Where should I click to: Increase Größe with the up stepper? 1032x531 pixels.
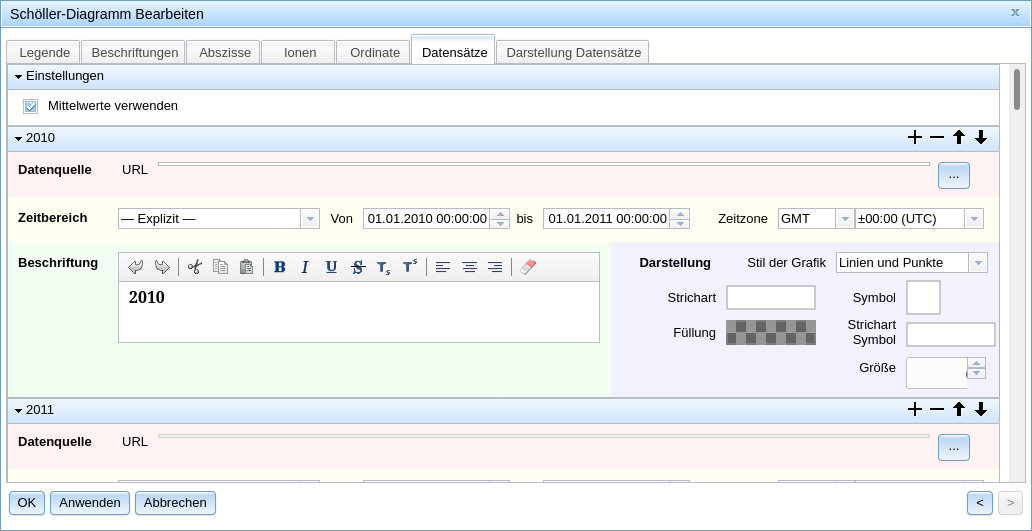(x=977, y=363)
